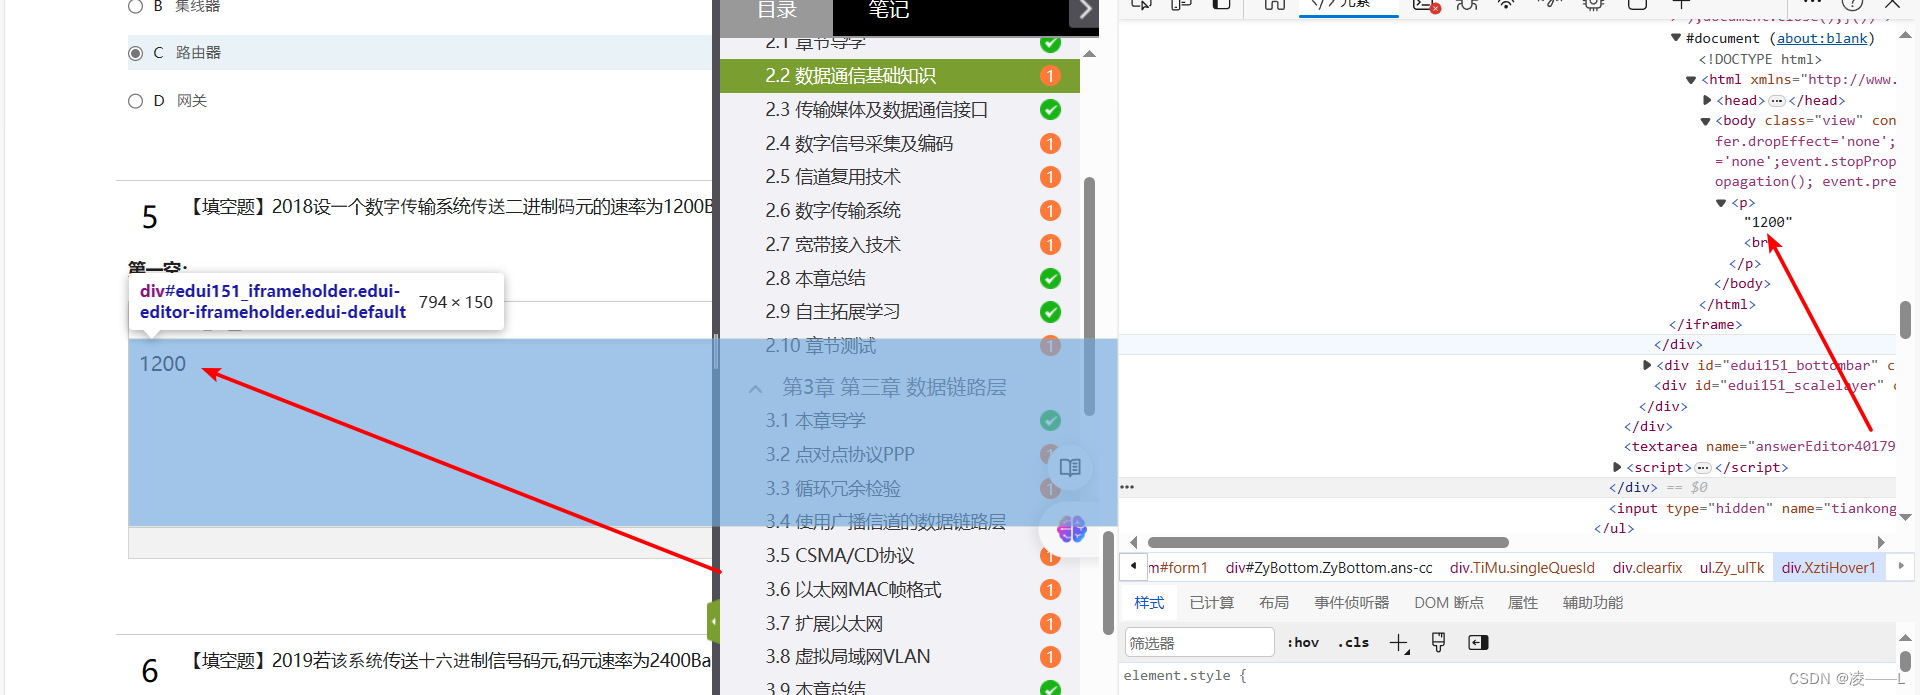
Task: Click the green checkmark beside 3.1 本章导学
Action: 1050,421
